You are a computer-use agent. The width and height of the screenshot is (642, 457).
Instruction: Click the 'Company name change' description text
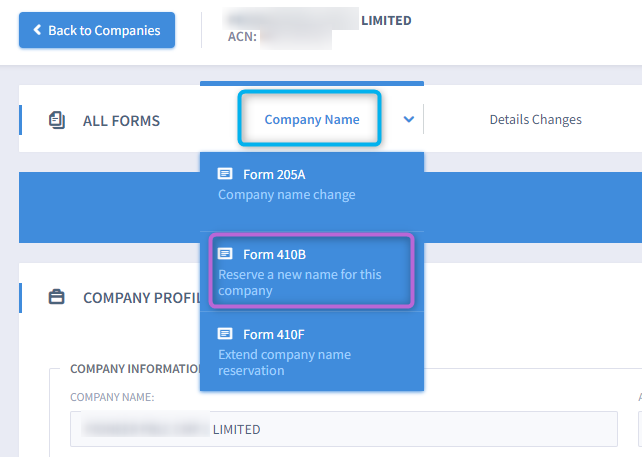287,195
